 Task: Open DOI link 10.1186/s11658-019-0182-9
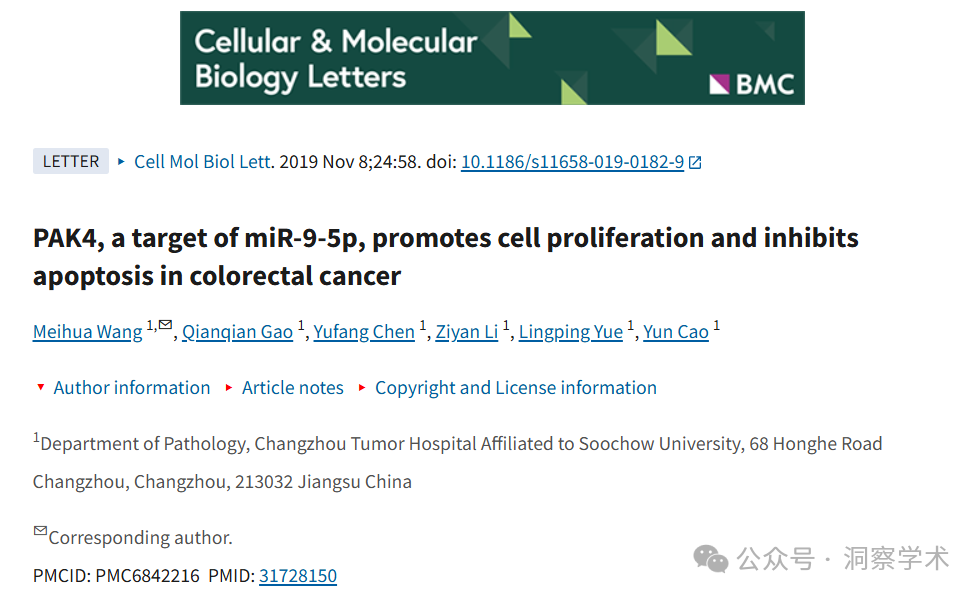[x=572, y=162]
